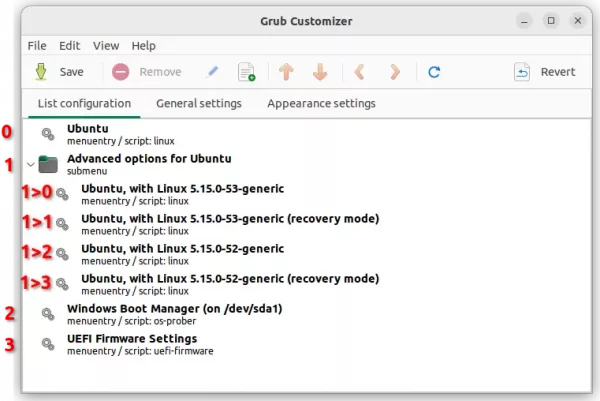Click gear icon of Ubuntu entry
600x401 pixels.
48,134
